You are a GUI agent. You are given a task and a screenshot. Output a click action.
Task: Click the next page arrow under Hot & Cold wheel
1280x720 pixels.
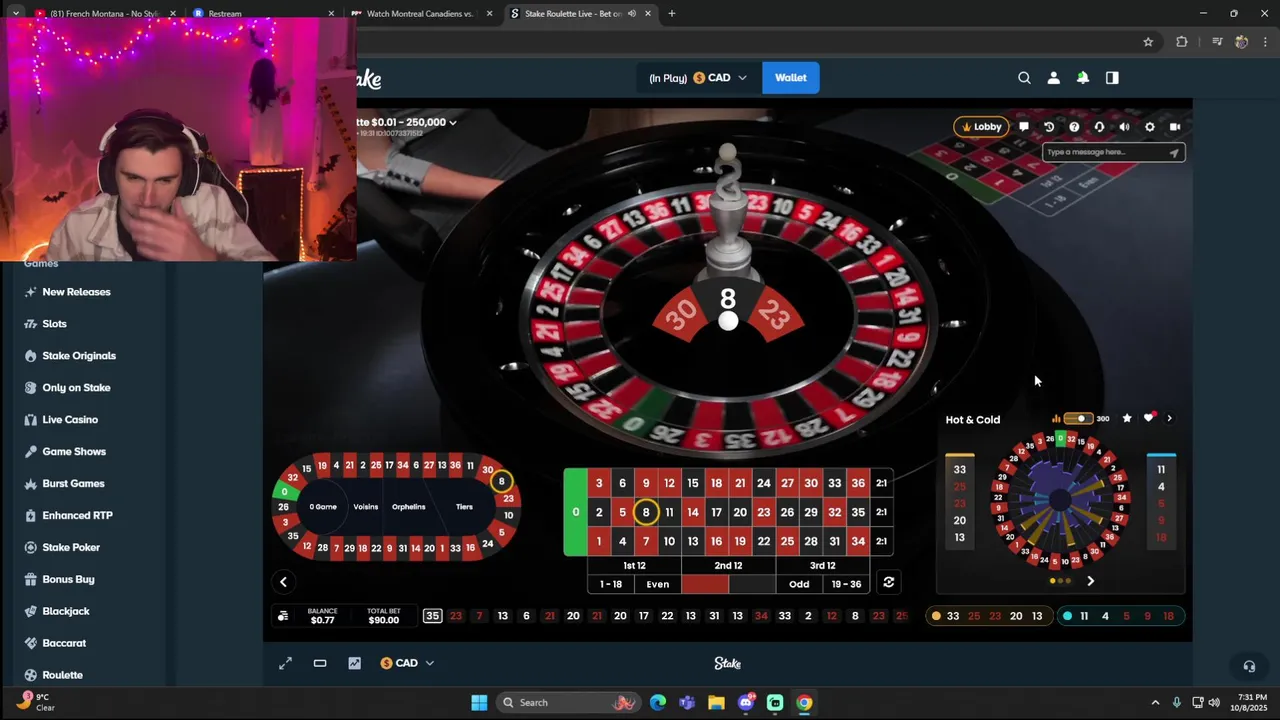(1090, 581)
